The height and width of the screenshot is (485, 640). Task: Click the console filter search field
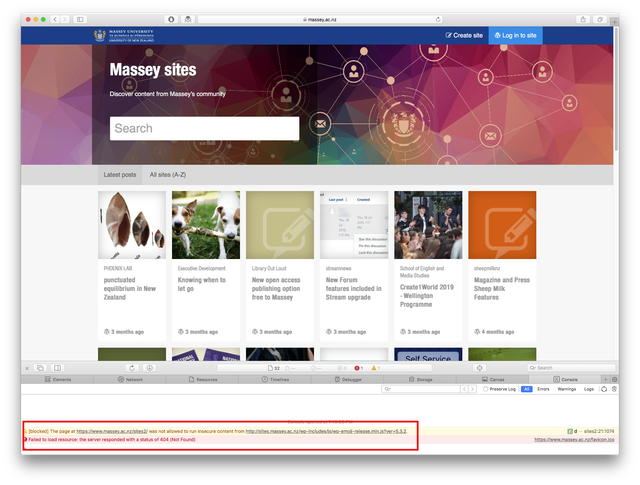420,389
